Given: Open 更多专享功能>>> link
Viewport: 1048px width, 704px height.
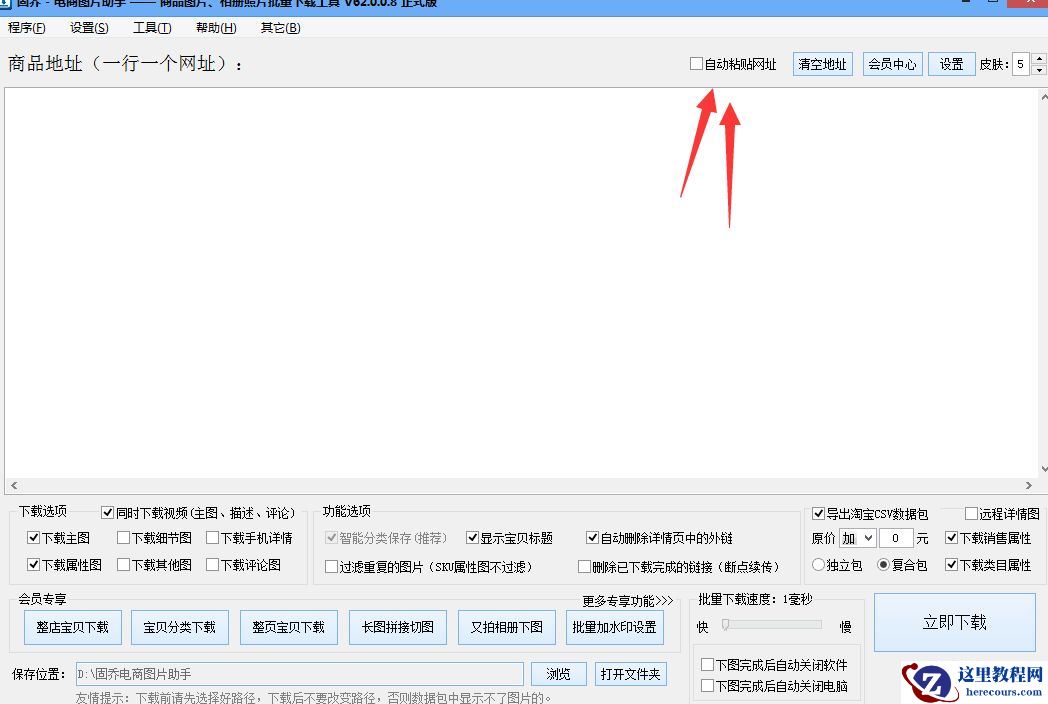Looking at the screenshot, I should (x=628, y=601).
